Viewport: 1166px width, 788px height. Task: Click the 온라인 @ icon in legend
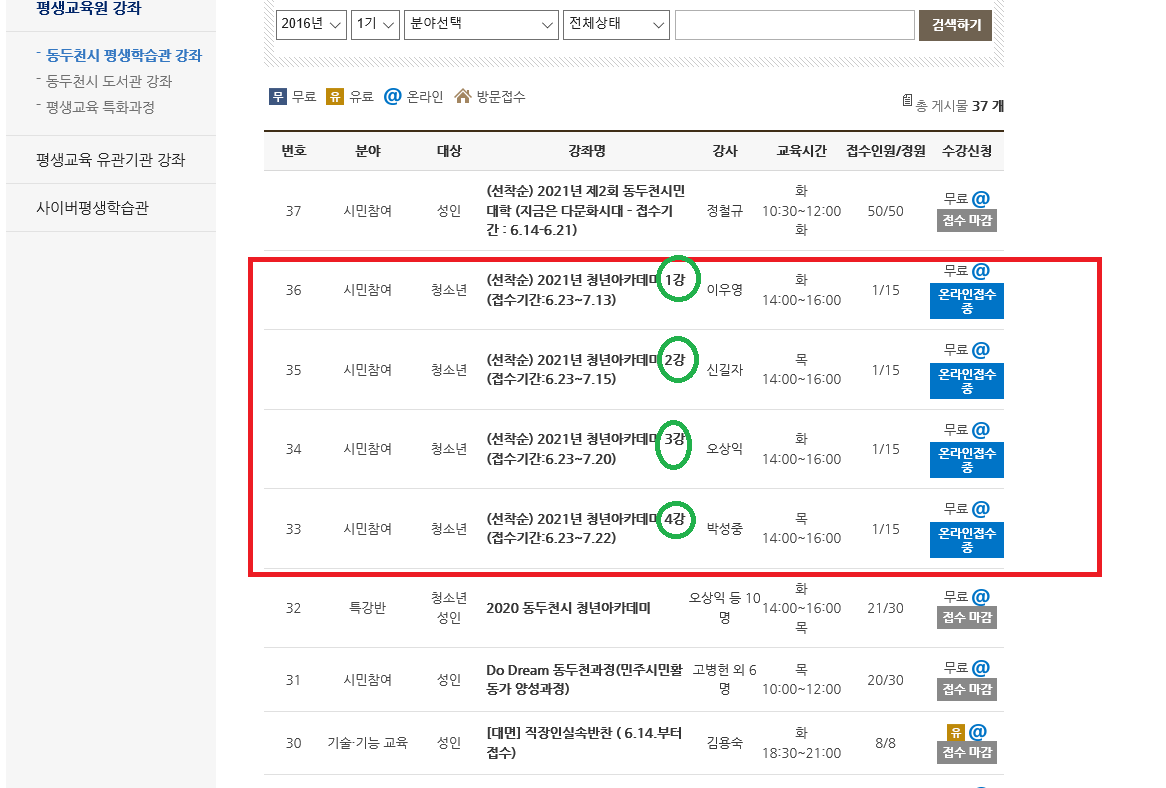[x=393, y=97]
